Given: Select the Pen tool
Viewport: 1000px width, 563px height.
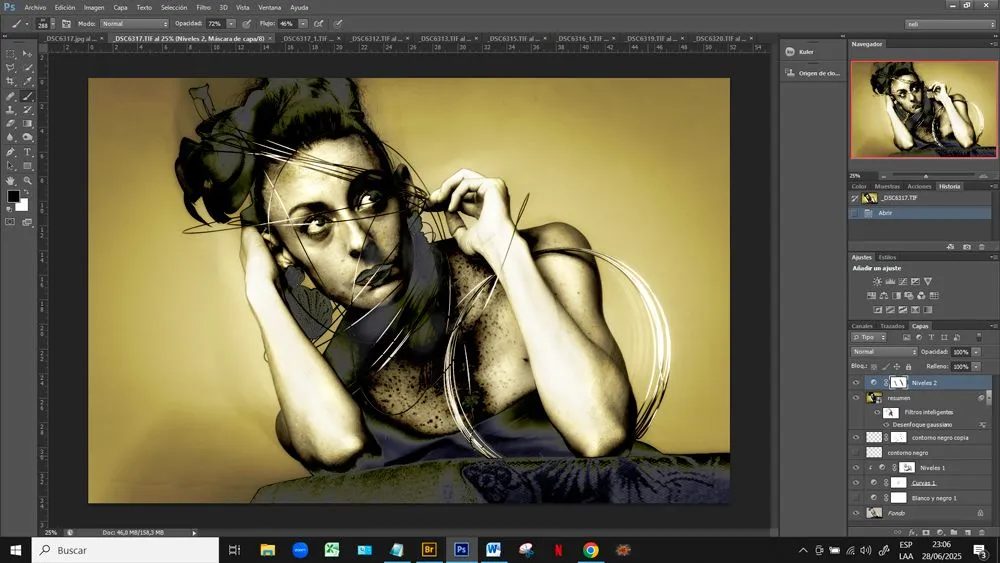Looking at the screenshot, I should pos(10,152).
